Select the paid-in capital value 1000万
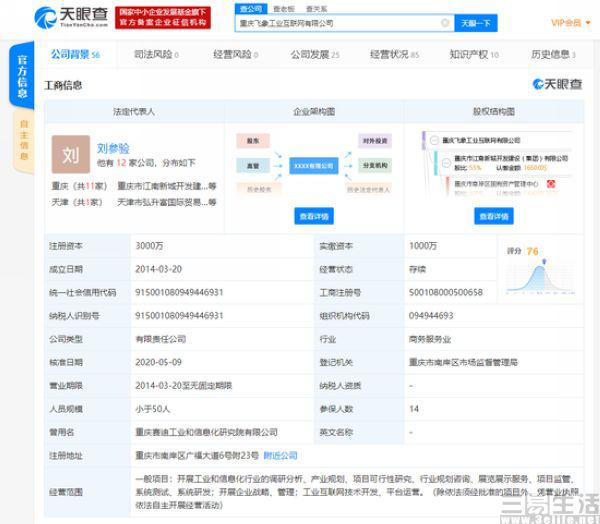 click(423, 246)
